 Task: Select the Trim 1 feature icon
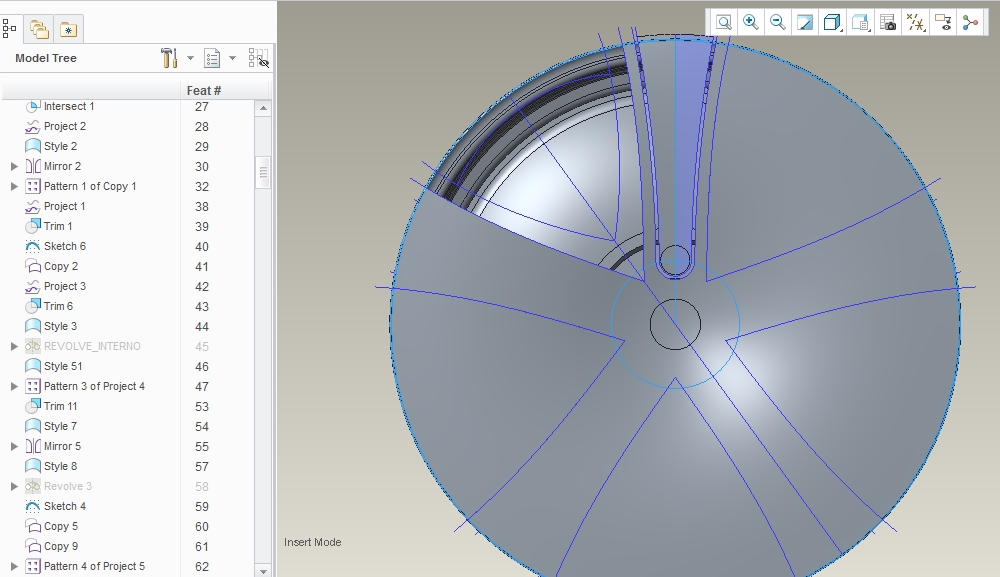pos(33,226)
